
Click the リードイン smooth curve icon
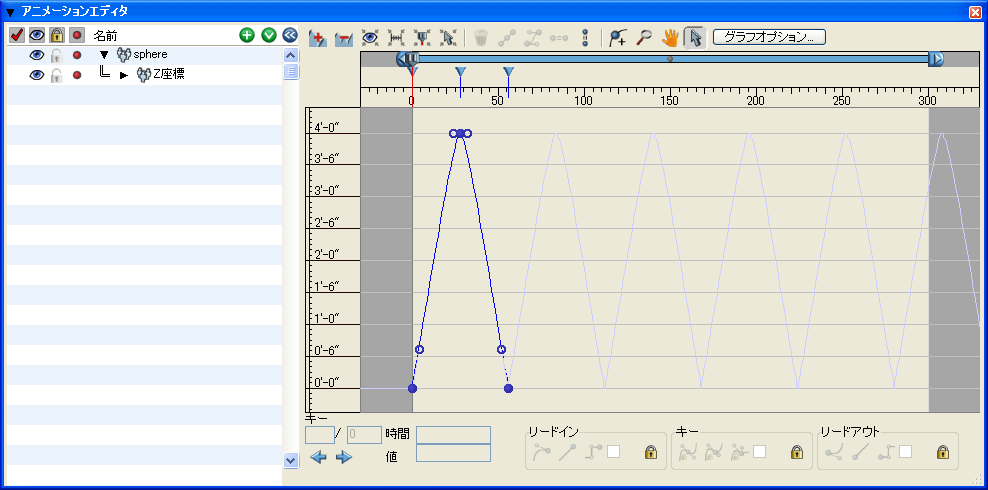coord(541,452)
